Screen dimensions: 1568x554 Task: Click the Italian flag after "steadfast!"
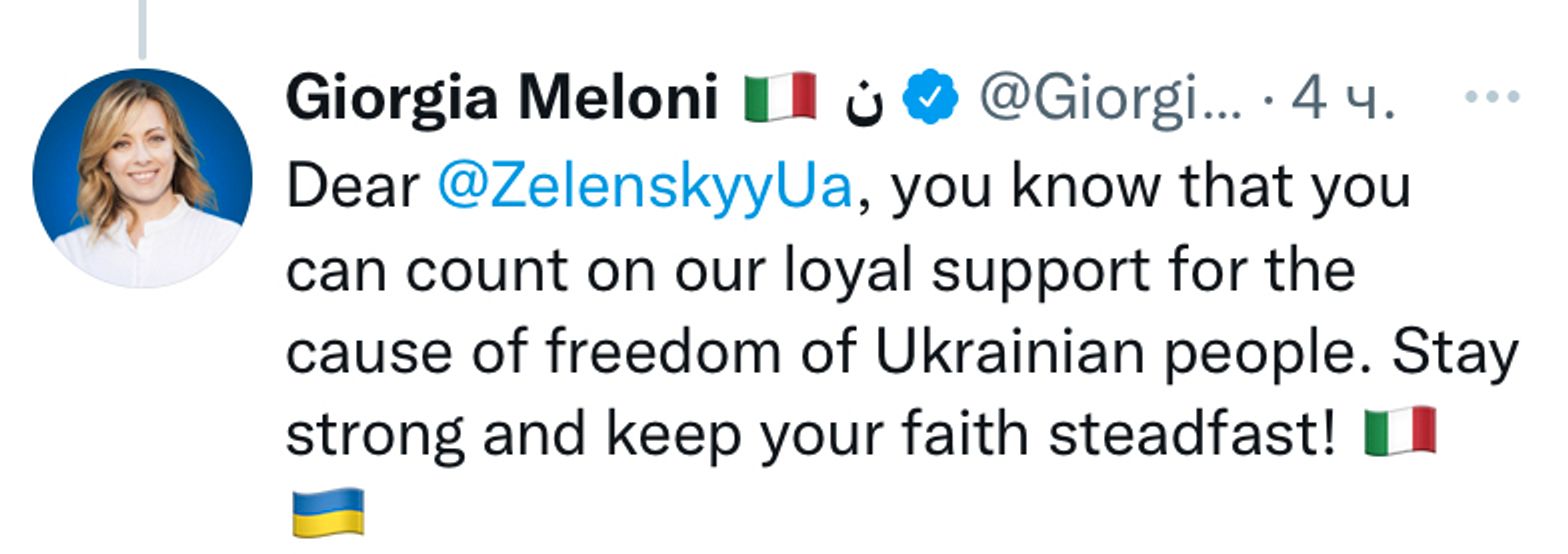click(1400, 432)
